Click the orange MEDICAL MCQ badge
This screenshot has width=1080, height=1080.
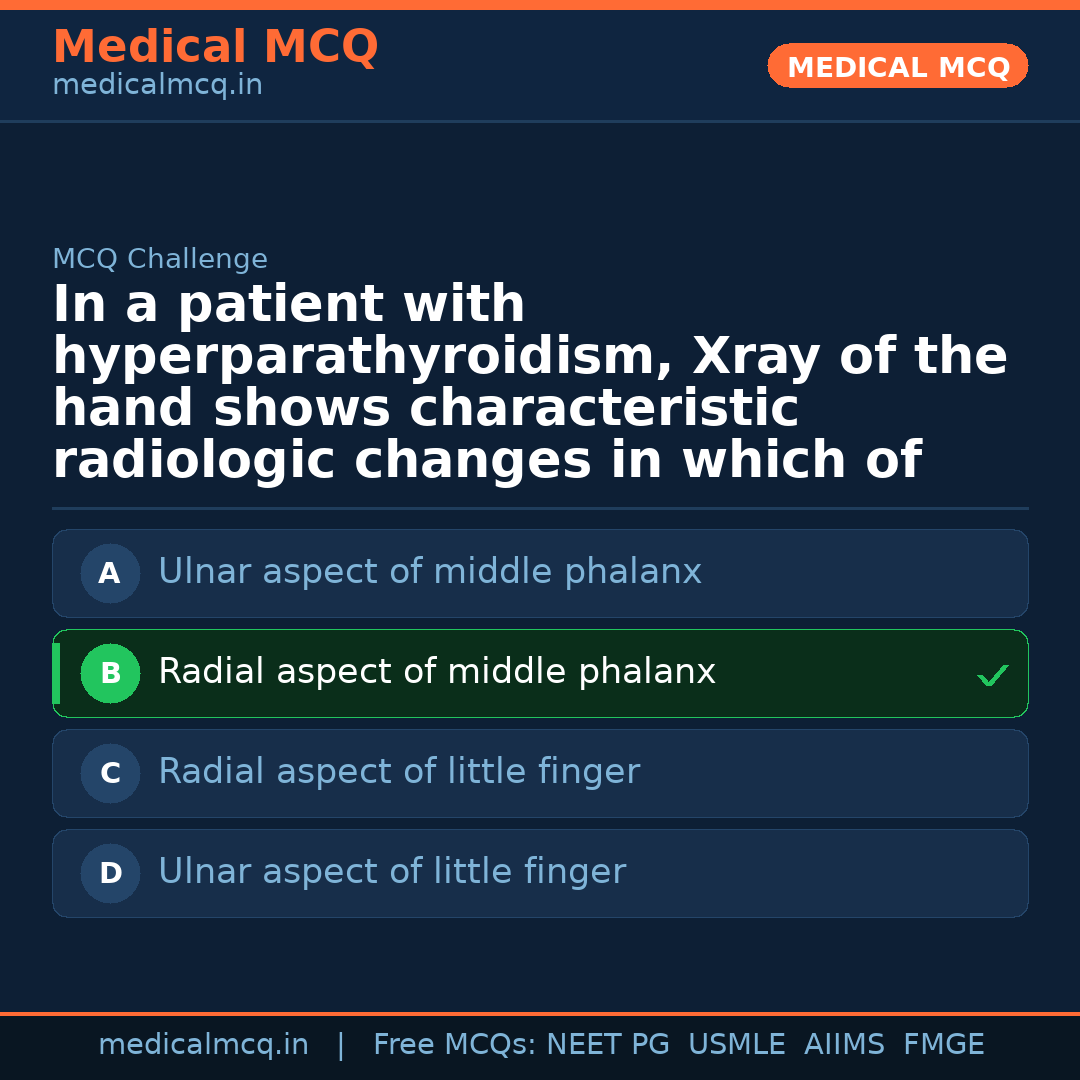click(x=898, y=67)
